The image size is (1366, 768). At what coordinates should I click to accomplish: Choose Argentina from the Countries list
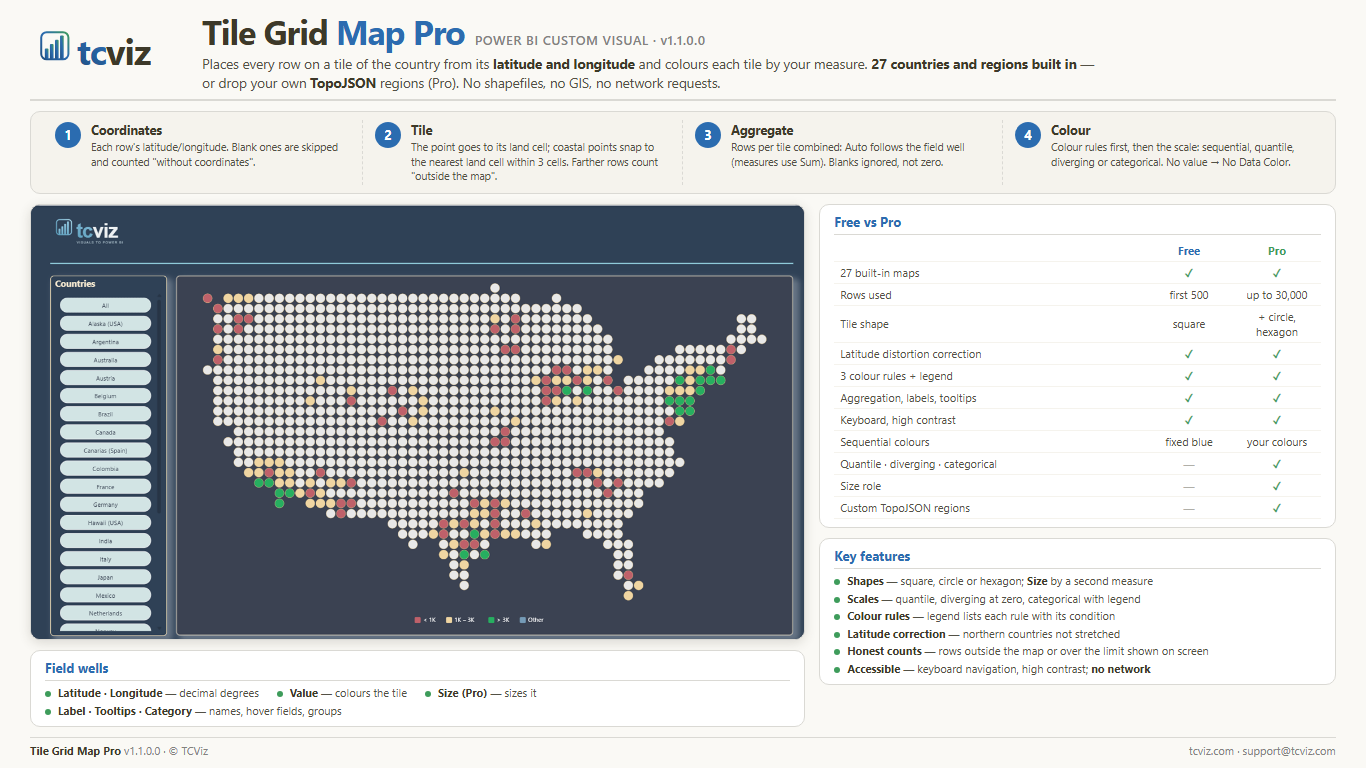[105, 341]
